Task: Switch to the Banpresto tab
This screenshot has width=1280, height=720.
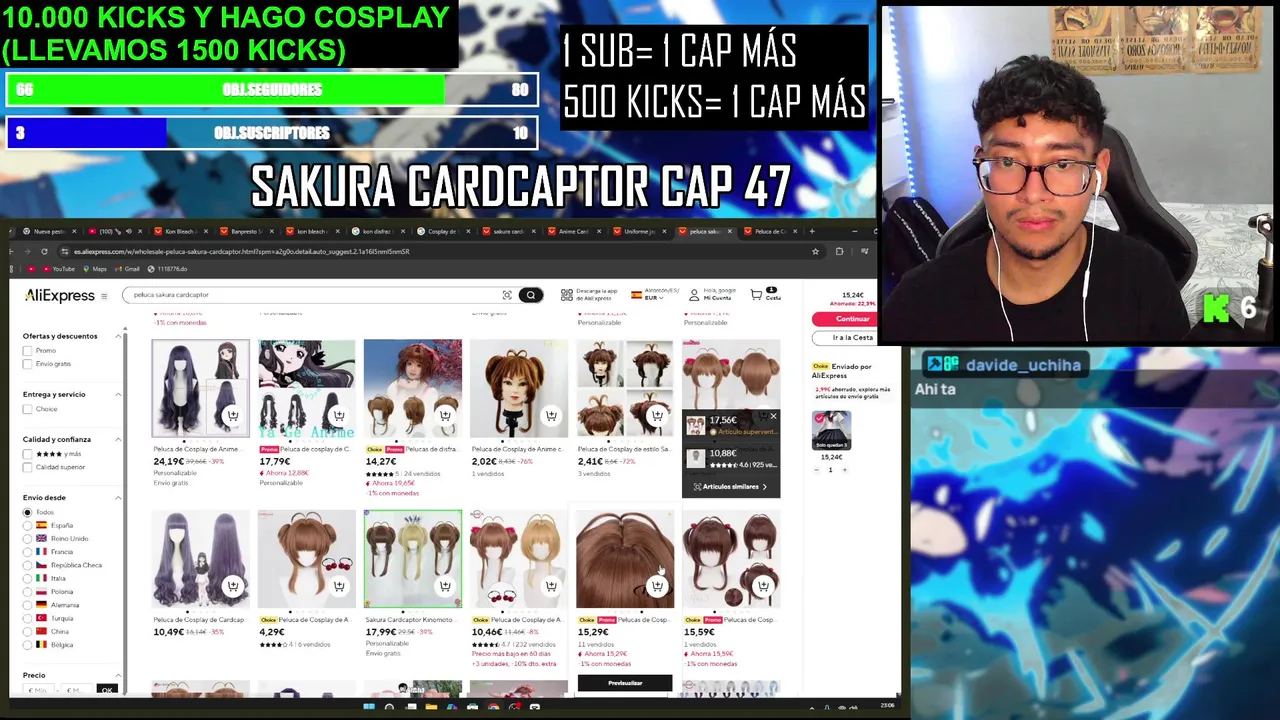Action: pos(246,231)
